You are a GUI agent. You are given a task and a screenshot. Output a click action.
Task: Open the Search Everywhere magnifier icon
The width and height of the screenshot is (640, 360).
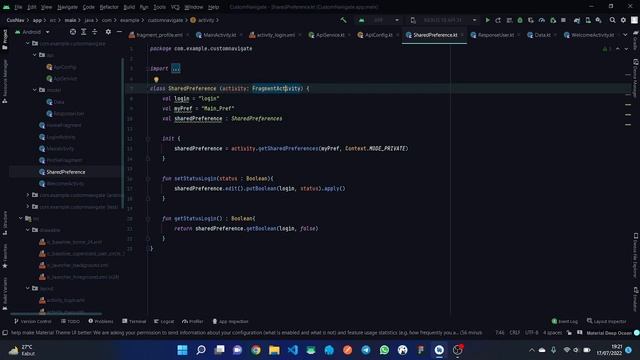pyautogui.click(x=612, y=20)
